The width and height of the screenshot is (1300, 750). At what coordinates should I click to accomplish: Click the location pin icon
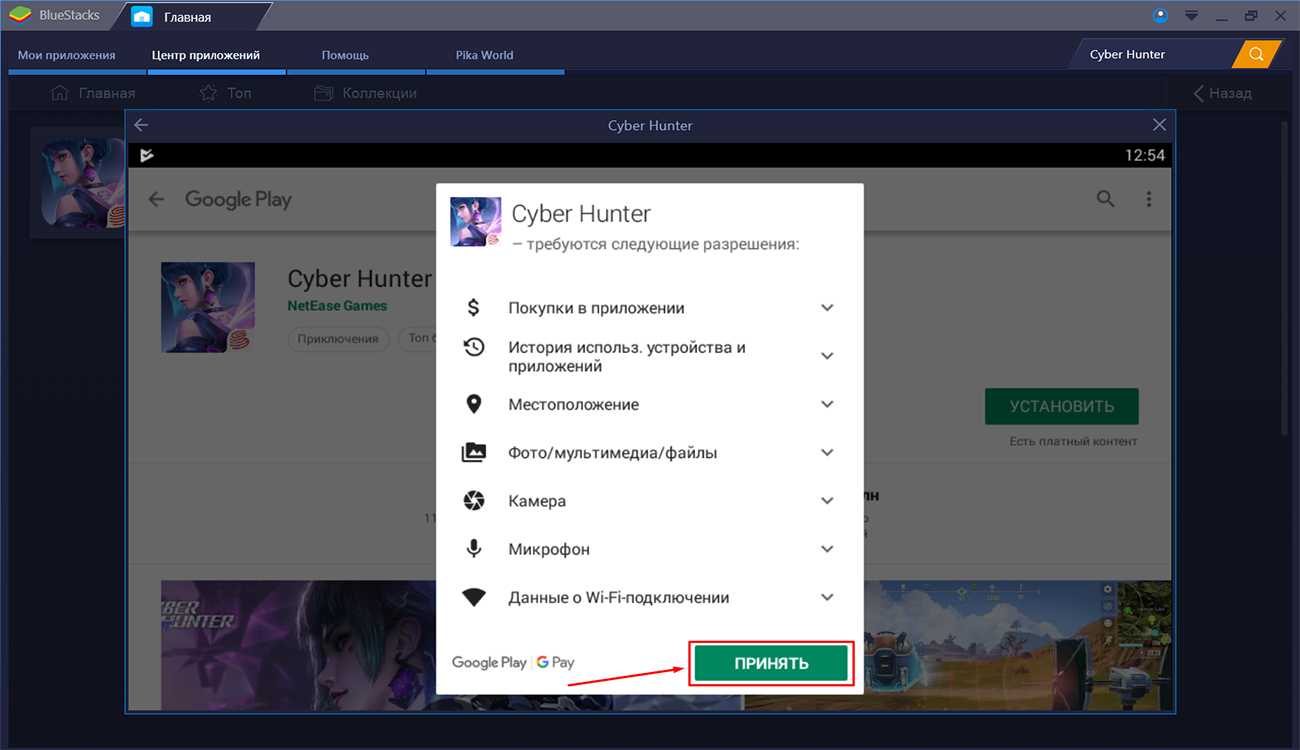coord(474,404)
